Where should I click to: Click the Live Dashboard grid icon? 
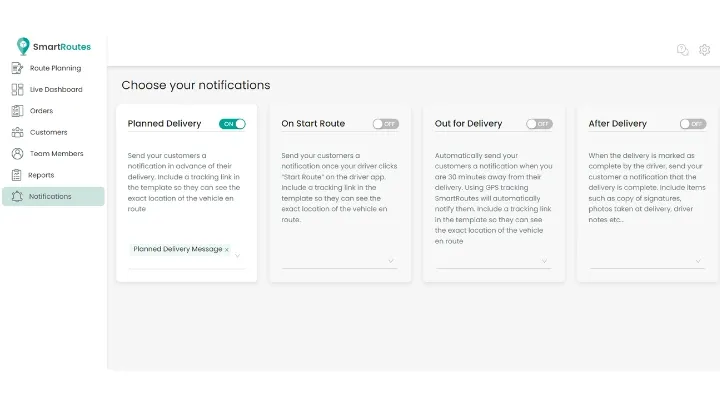[17, 90]
